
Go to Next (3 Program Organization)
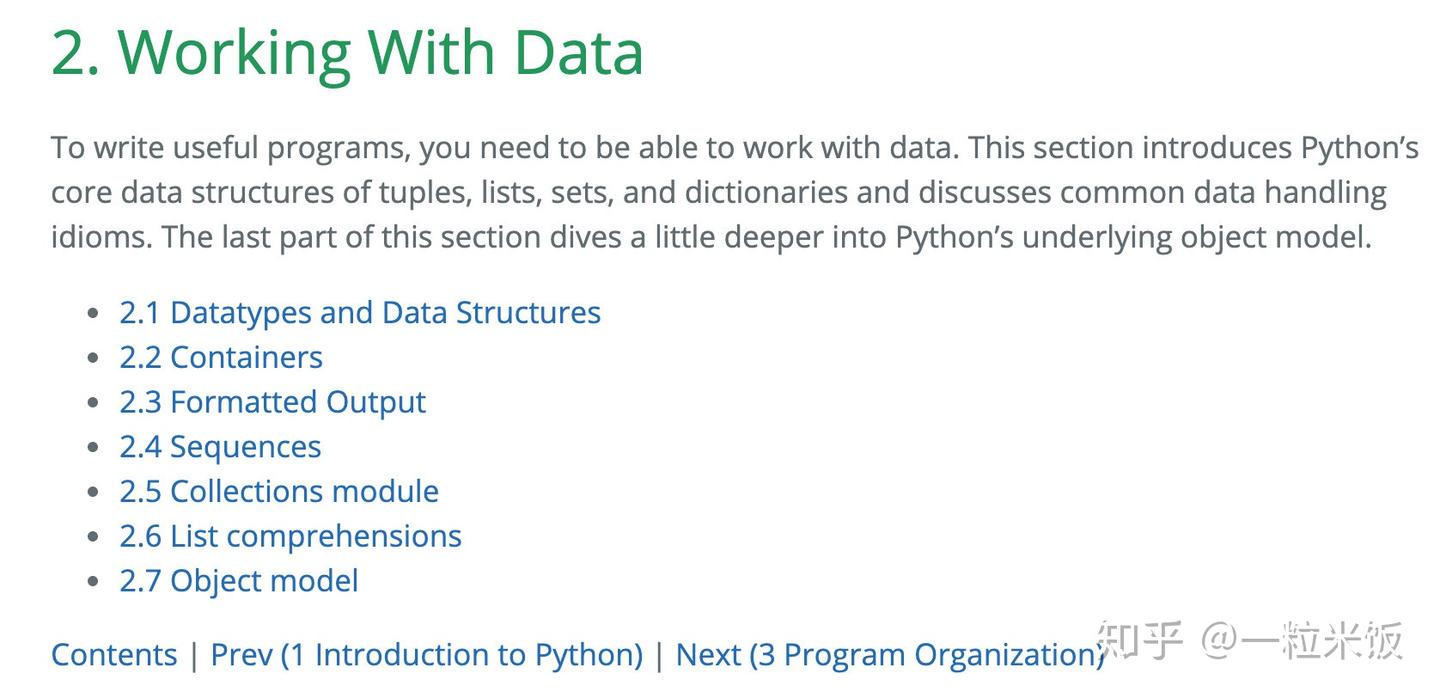888,655
